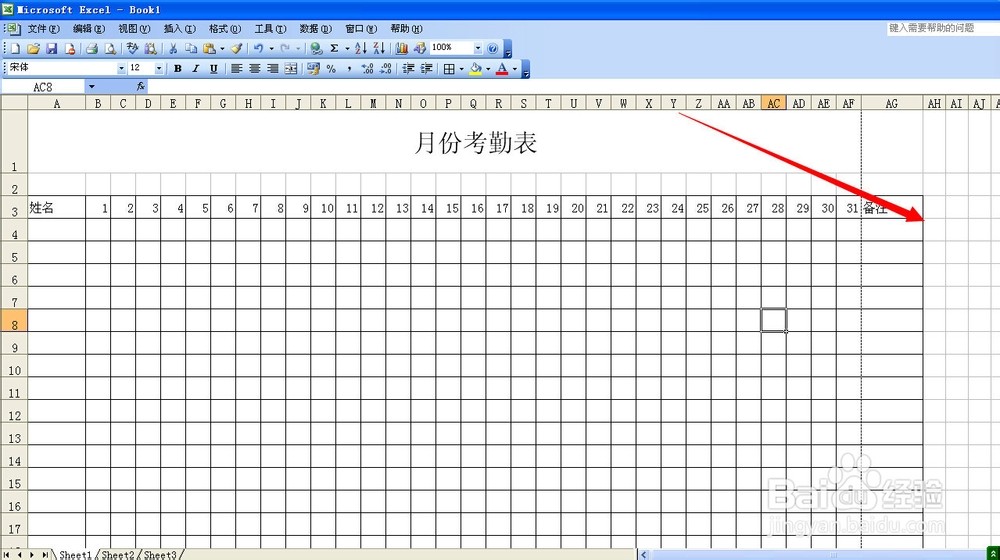Viewport: 1000px width, 560px height.
Task: Expand the AutoSum functions arrow
Action: click(347, 48)
